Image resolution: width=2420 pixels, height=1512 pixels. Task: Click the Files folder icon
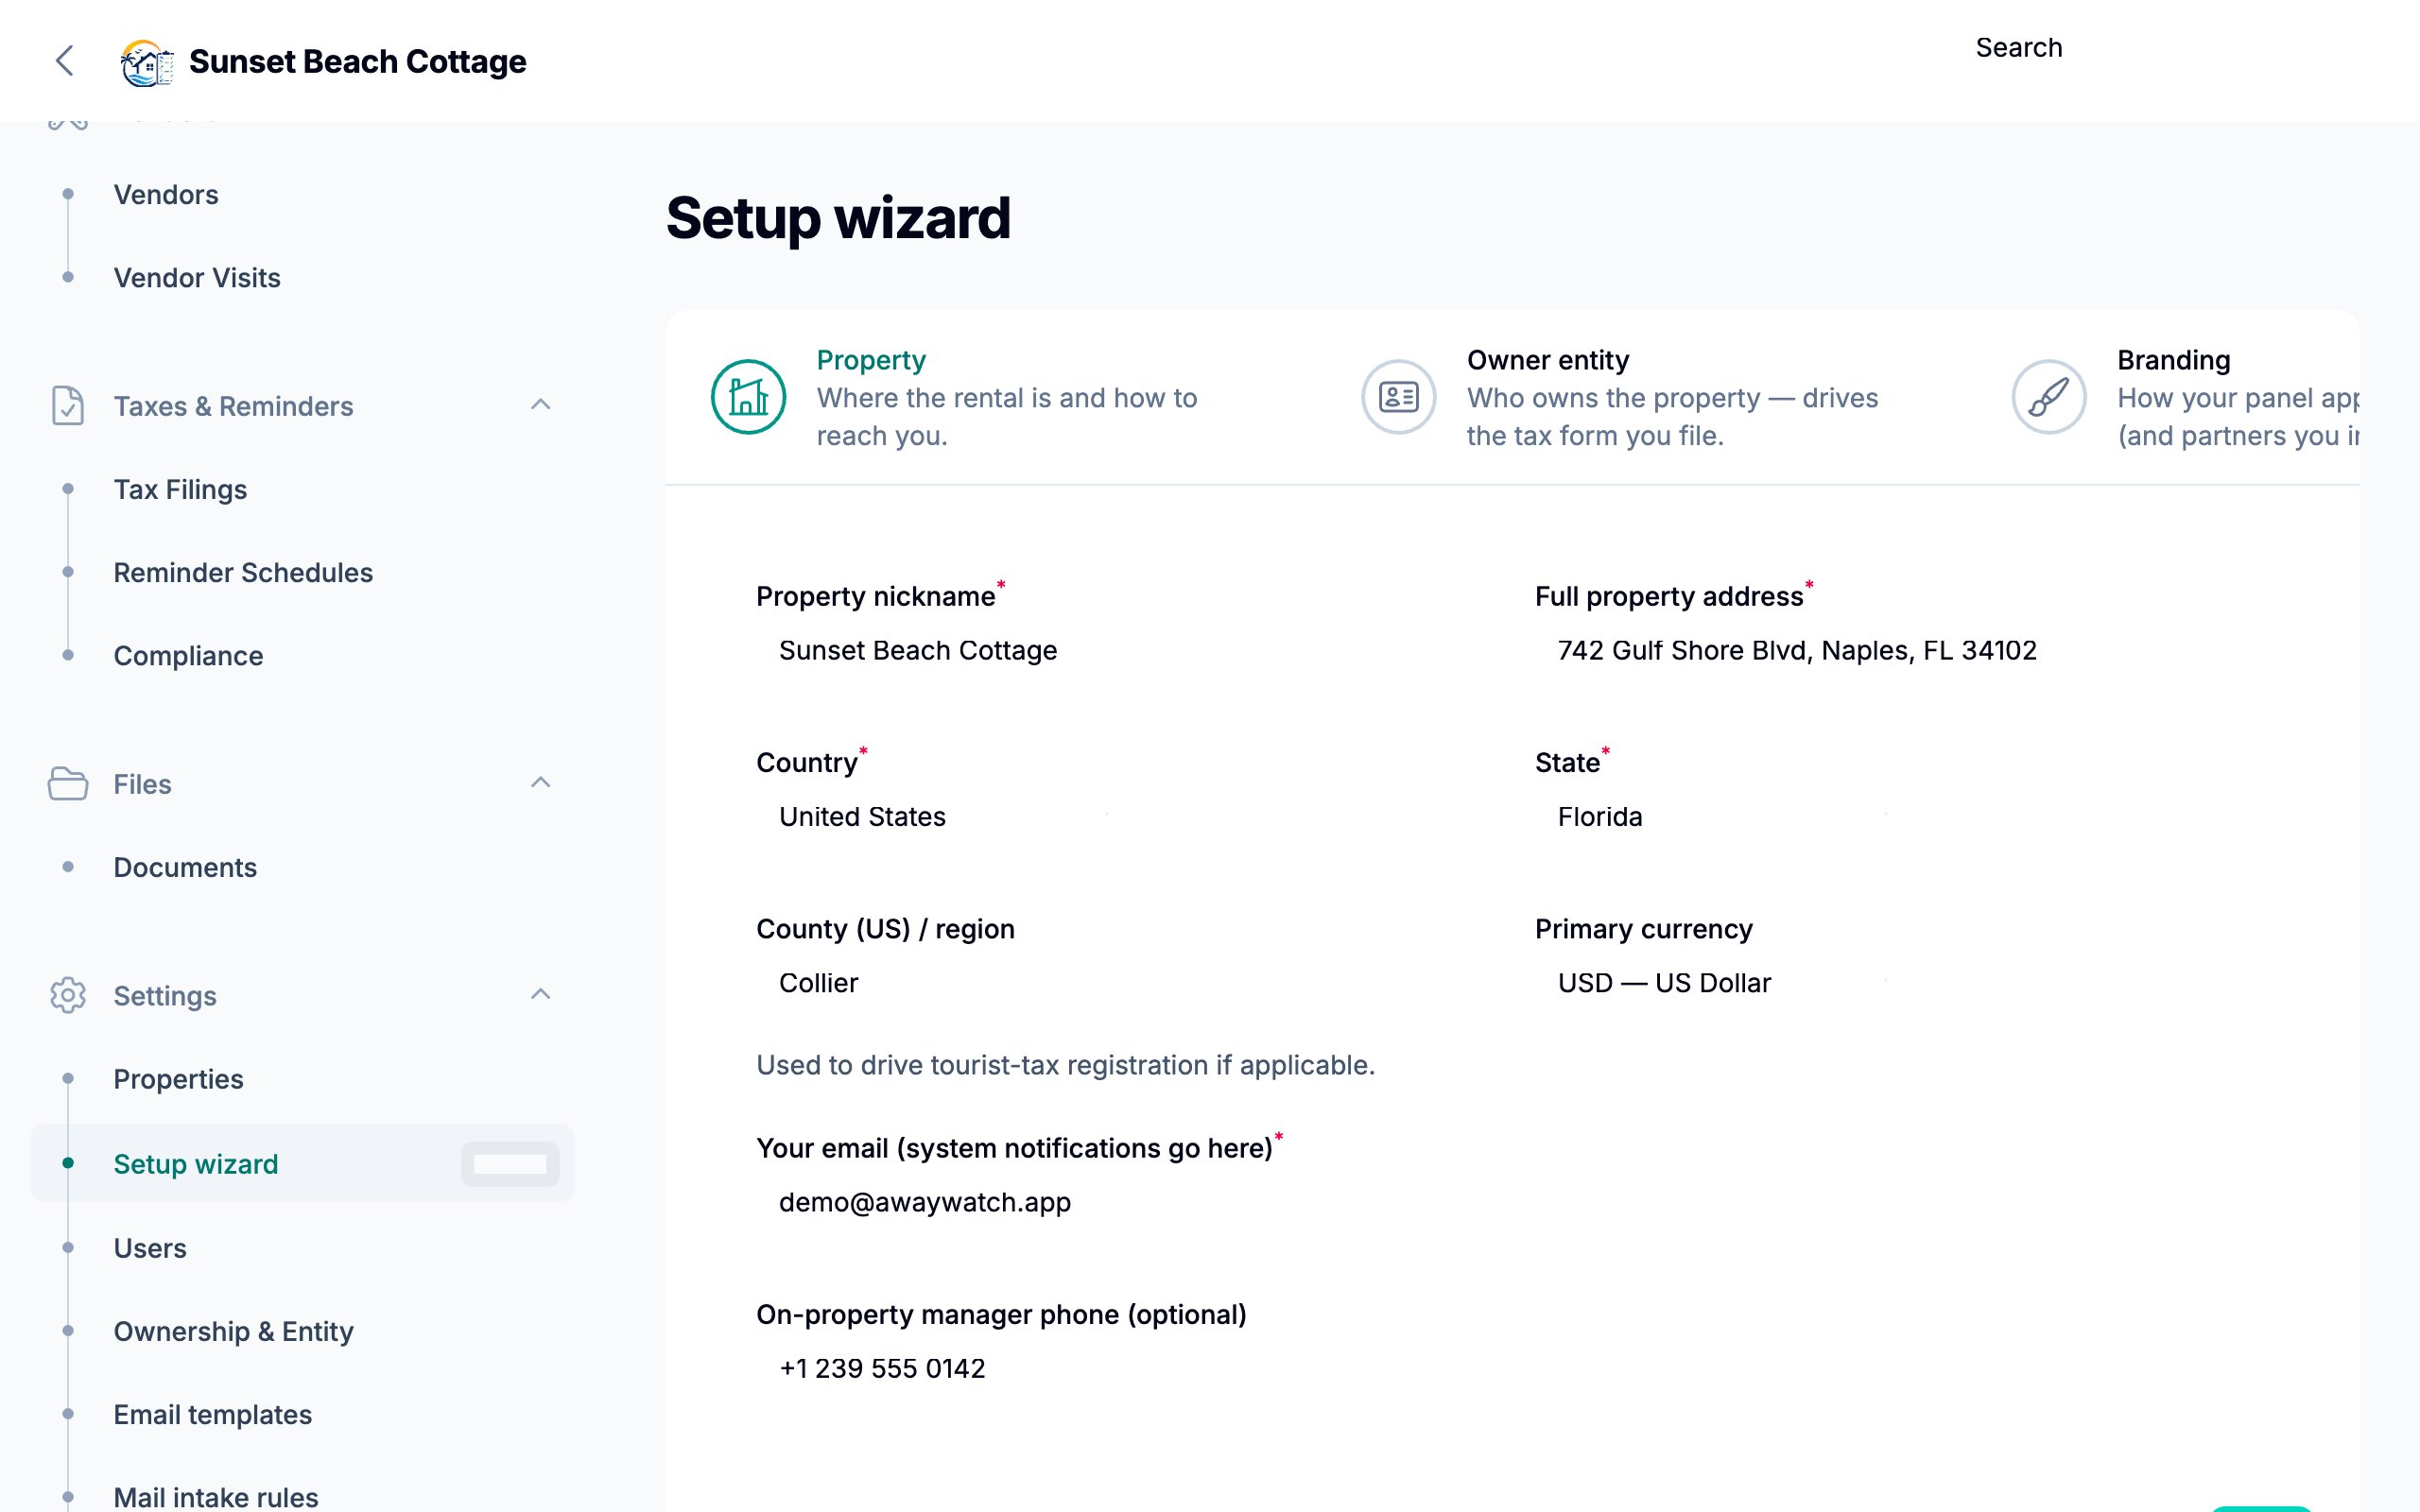click(x=67, y=784)
